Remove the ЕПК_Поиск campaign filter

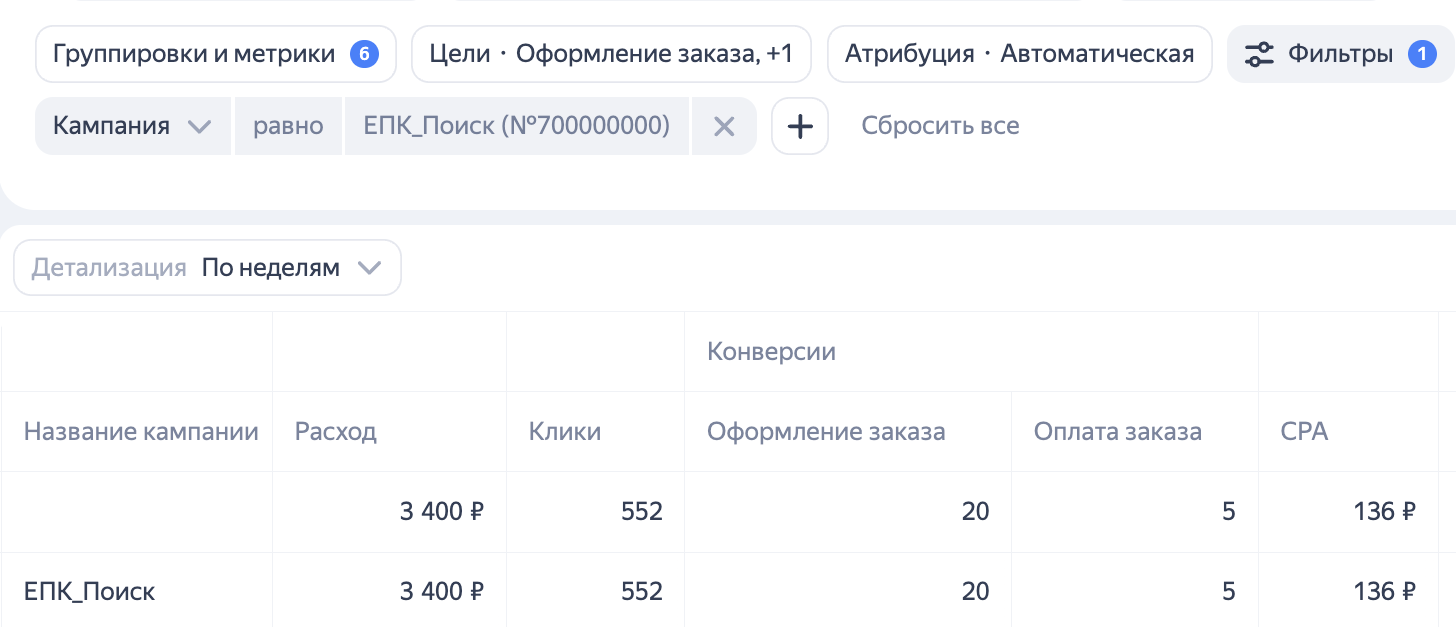724,126
